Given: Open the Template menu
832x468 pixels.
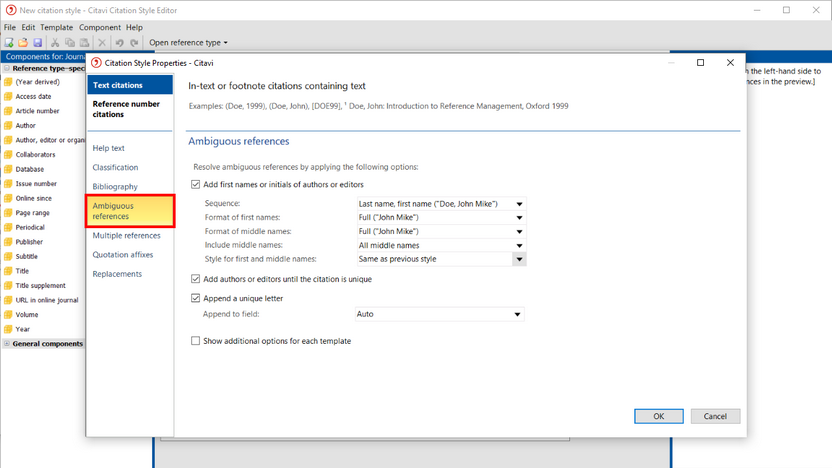Looking at the screenshot, I should click(57, 27).
